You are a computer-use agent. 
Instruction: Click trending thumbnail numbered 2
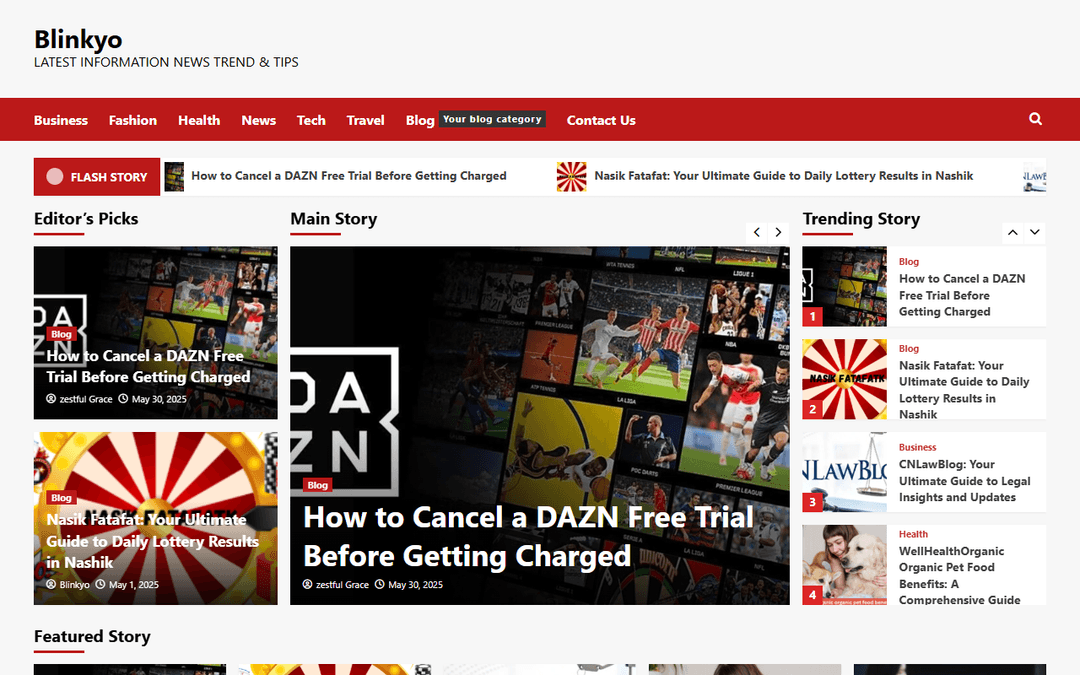click(x=844, y=379)
